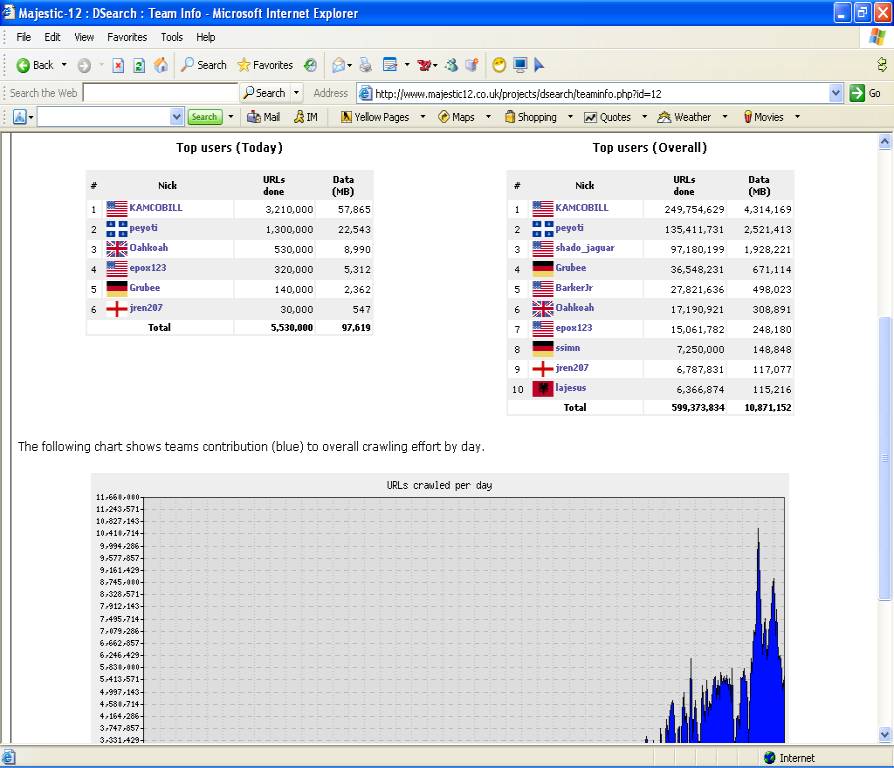This screenshot has width=894, height=768.
Task: Open the View menu
Action: [84, 37]
